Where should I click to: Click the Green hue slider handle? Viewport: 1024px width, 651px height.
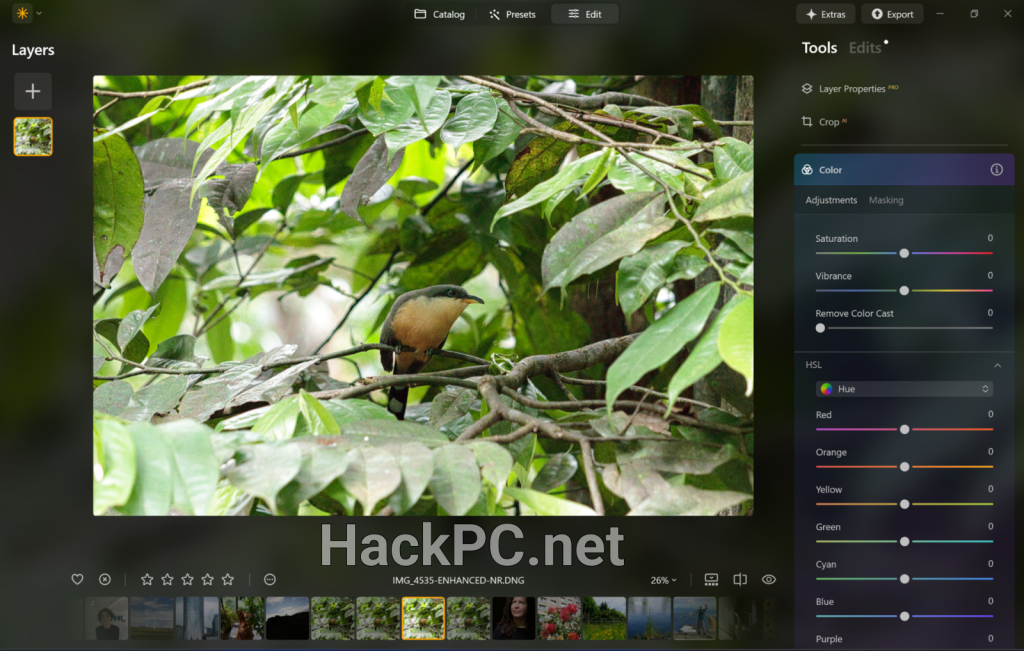click(x=904, y=541)
